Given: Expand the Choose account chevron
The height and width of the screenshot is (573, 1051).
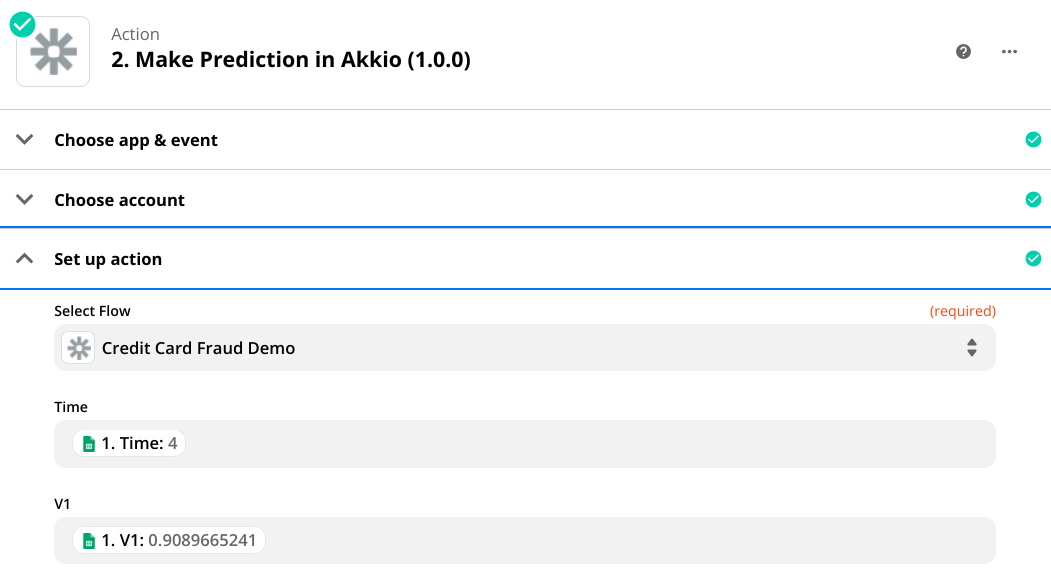Looking at the screenshot, I should (26, 200).
